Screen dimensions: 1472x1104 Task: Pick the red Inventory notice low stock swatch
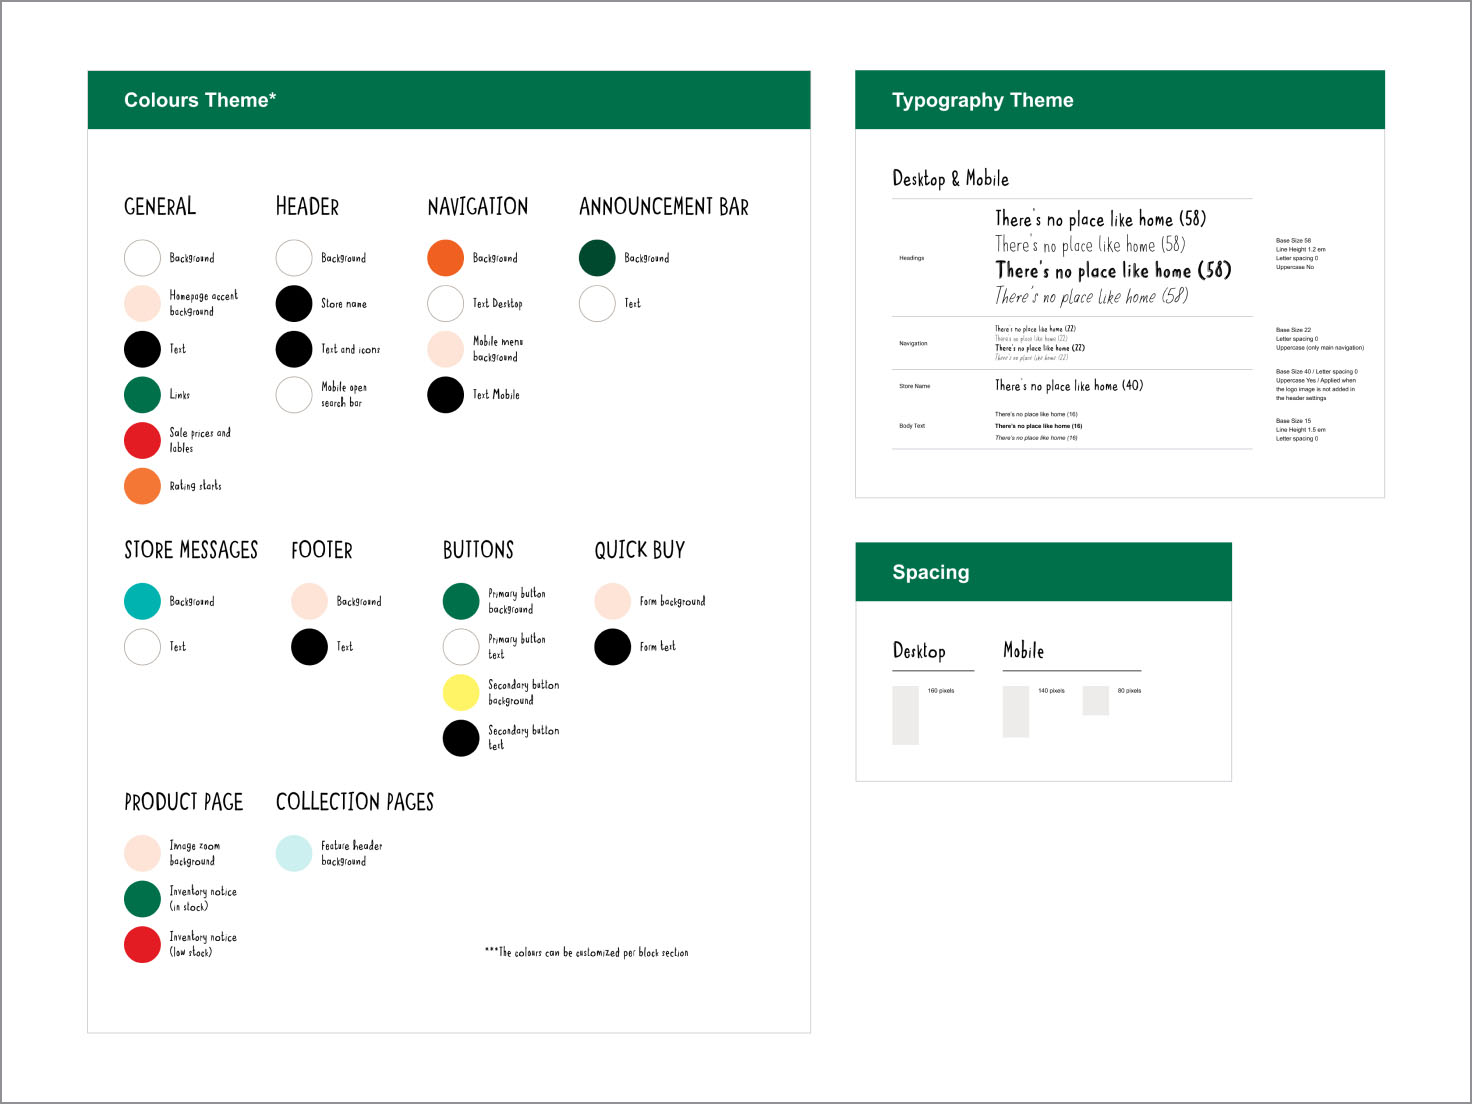click(142, 945)
